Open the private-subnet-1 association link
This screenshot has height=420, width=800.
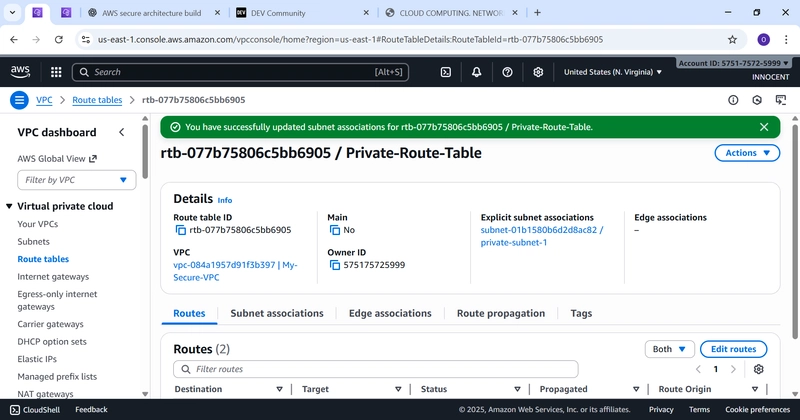click(542, 236)
